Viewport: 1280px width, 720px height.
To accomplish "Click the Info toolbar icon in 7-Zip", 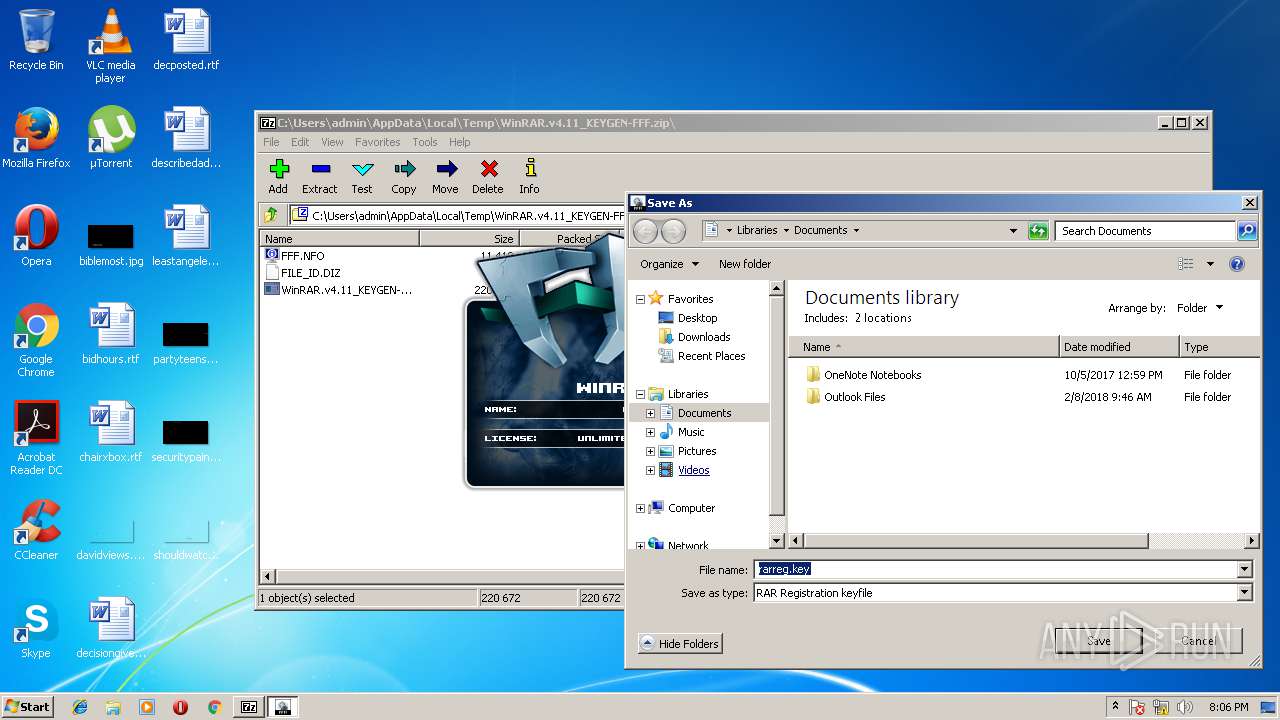I will pyautogui.click(x=530, y=177).
